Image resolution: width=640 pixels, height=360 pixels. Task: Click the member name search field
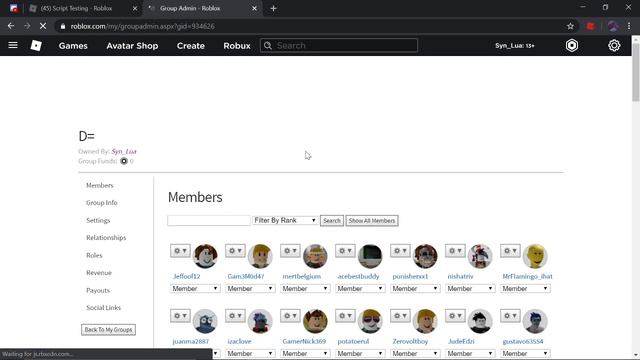(209, 220)
